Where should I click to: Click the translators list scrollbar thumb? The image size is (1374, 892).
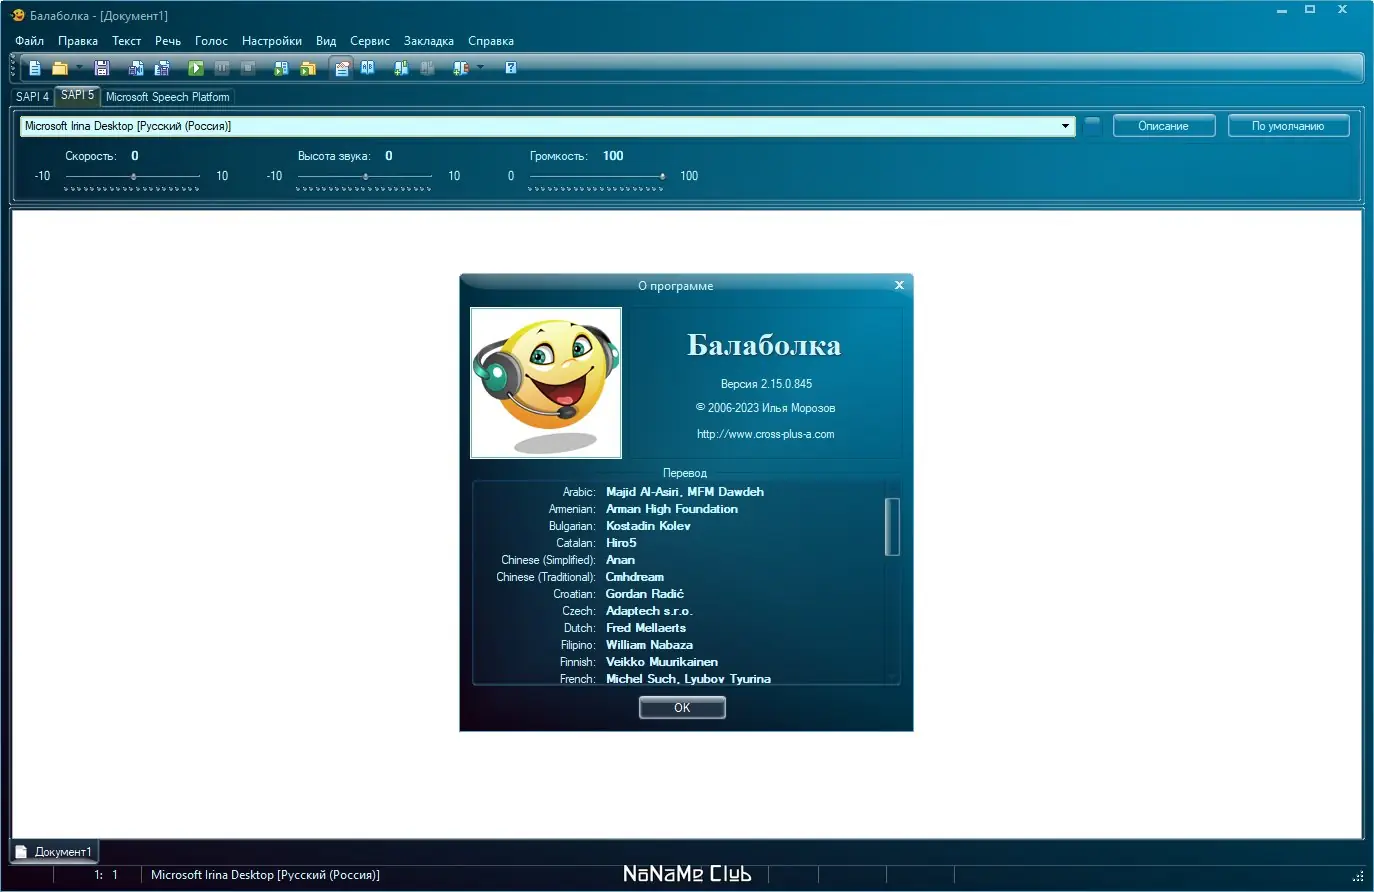pos(893,526)
